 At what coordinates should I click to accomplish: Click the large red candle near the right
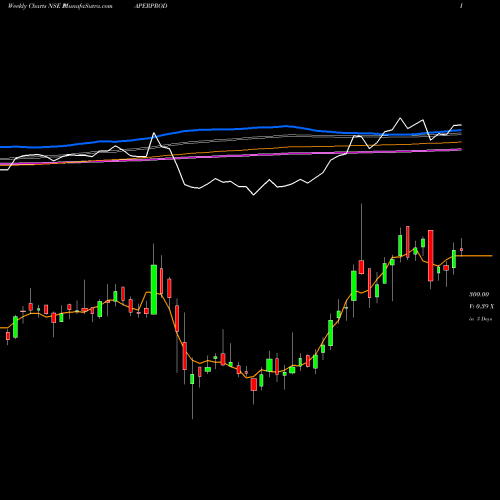[x=431, y=255]
